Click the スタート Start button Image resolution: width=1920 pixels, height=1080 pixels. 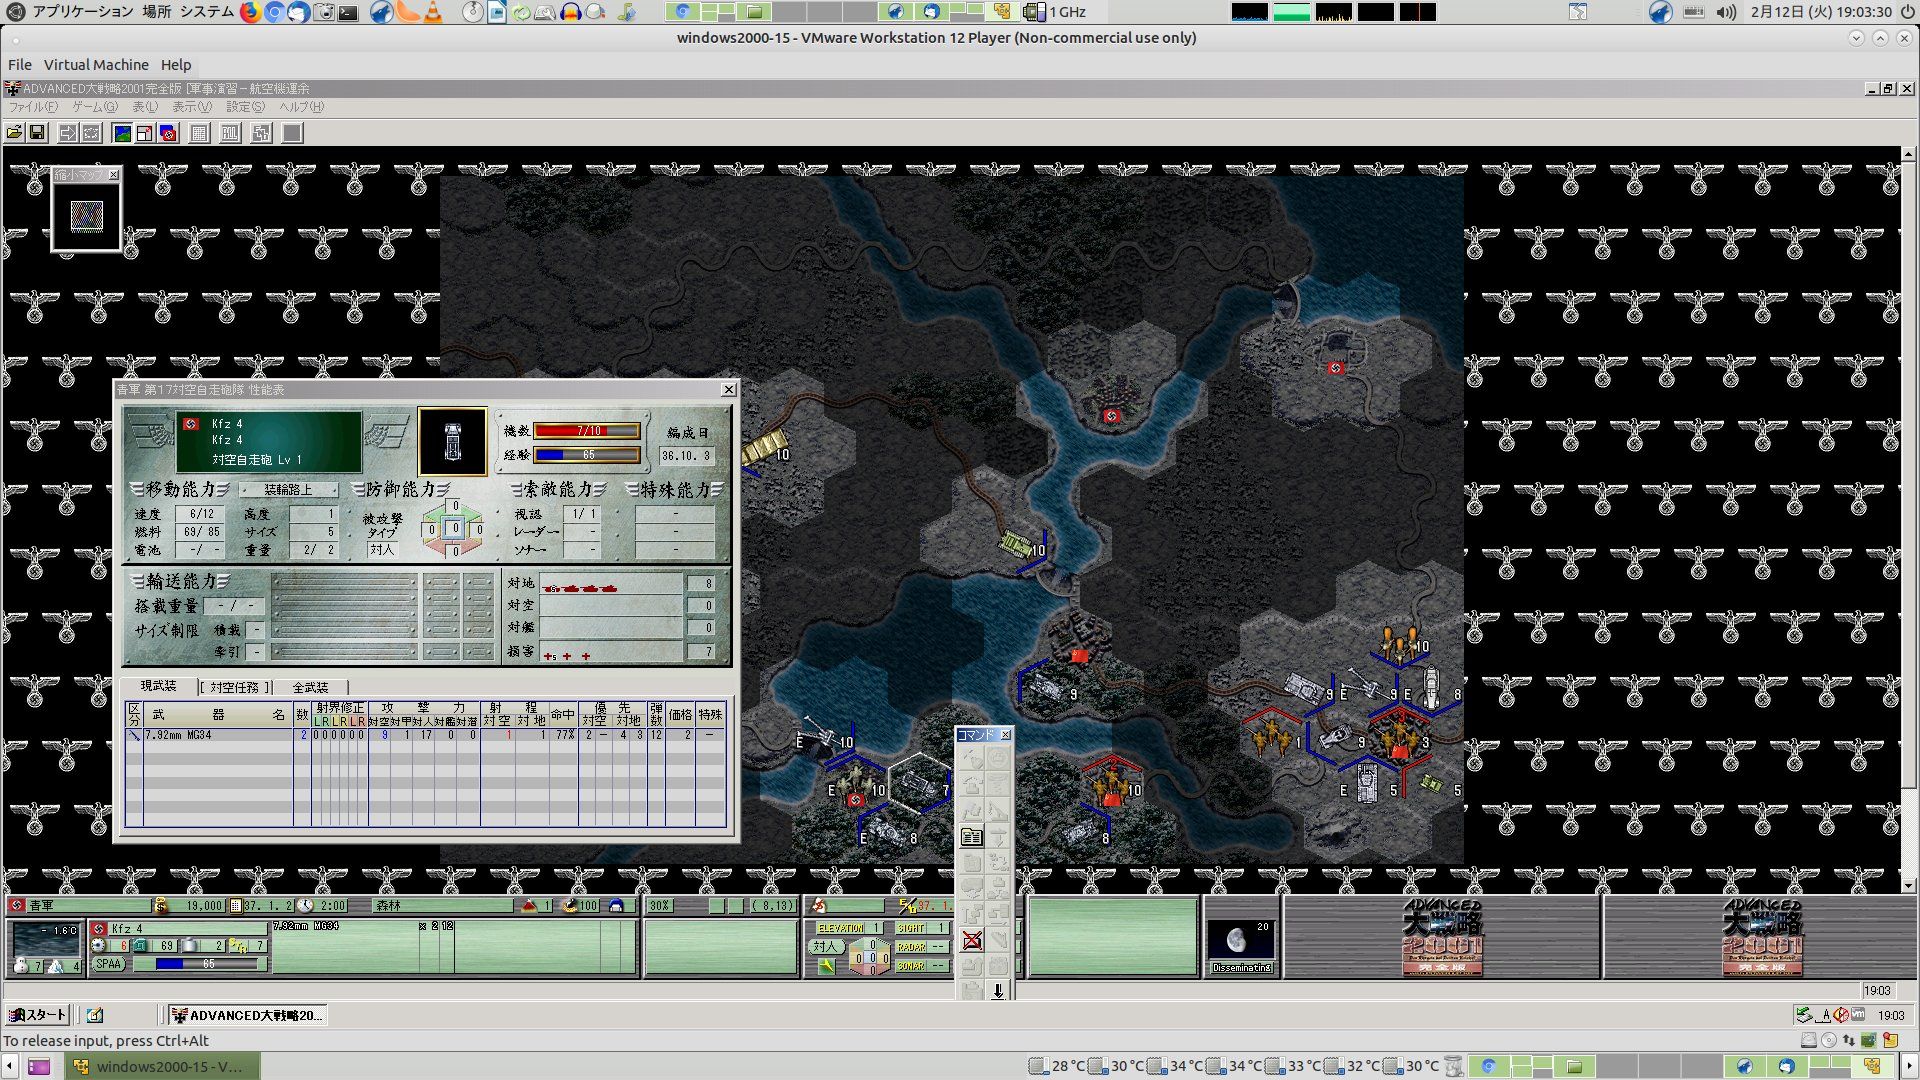point(37,1015)
